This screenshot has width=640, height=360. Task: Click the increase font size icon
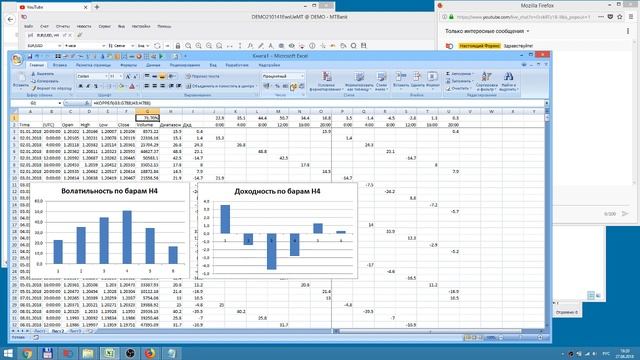pos(128,76)
